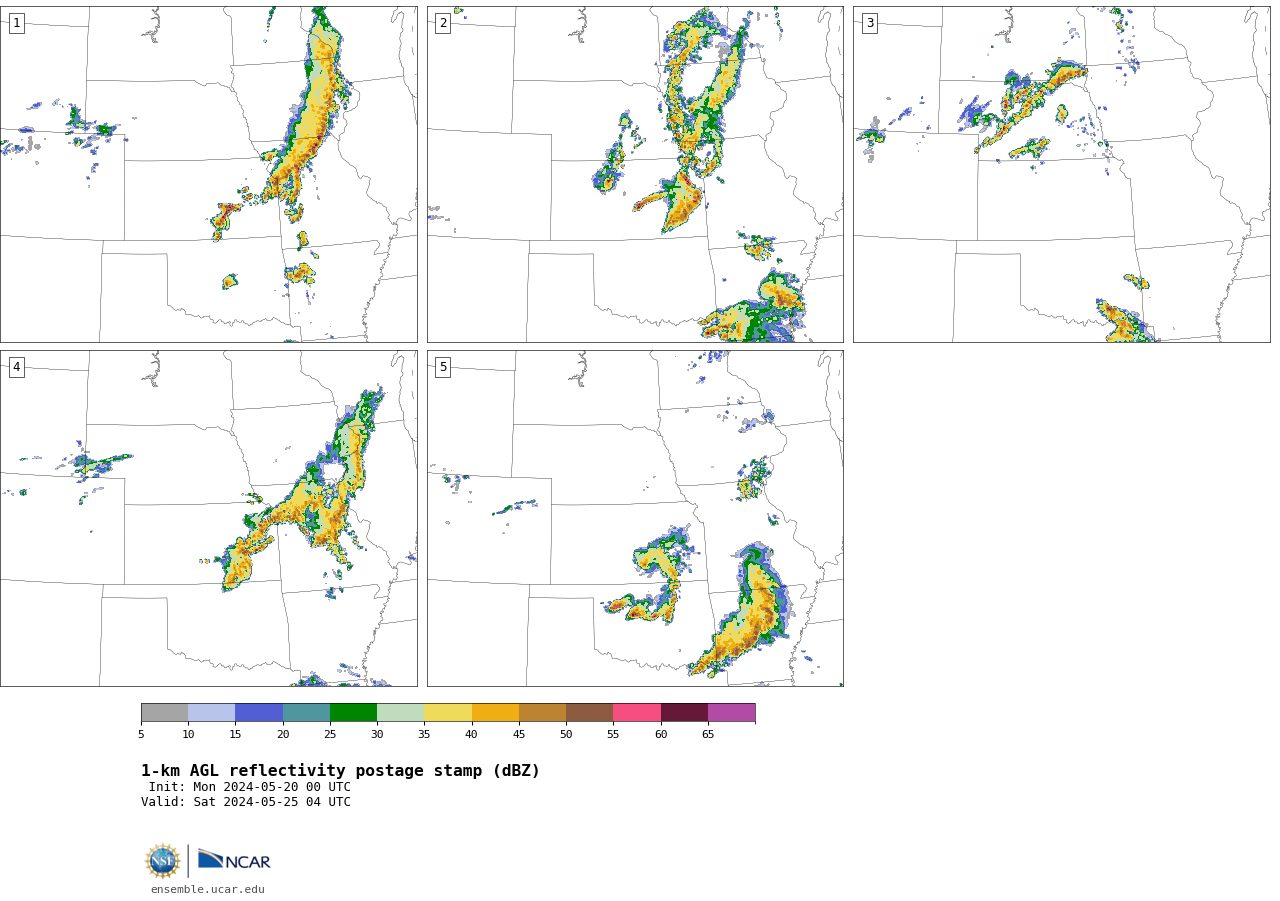Image resolution: width=1280 pixels, height=901 pixels.
Task: Click the light blue 10-15 dBZ swatch
Action: point(211,712)
